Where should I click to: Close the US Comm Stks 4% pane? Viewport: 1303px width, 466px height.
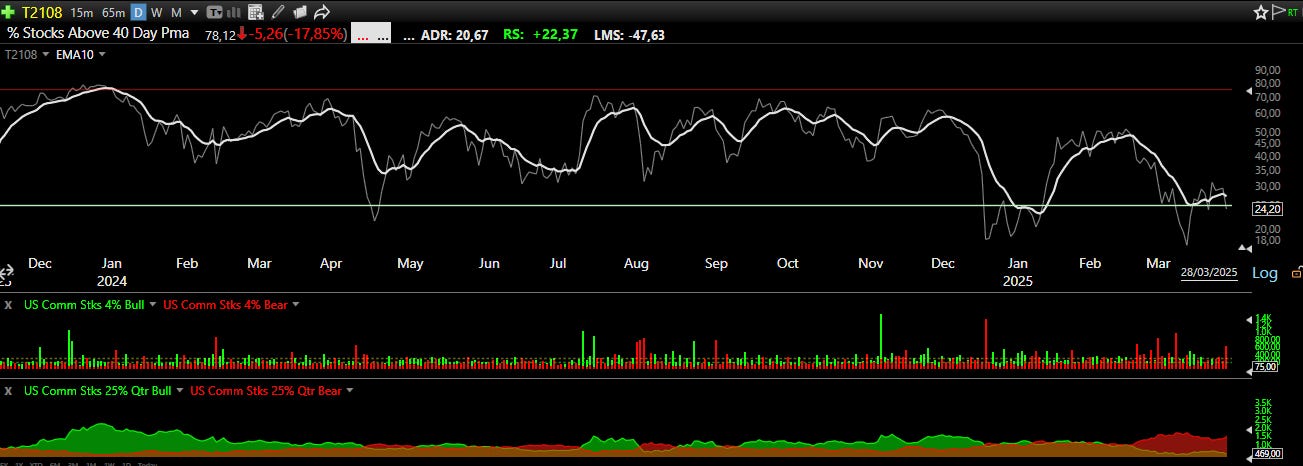tap(8, 304)
